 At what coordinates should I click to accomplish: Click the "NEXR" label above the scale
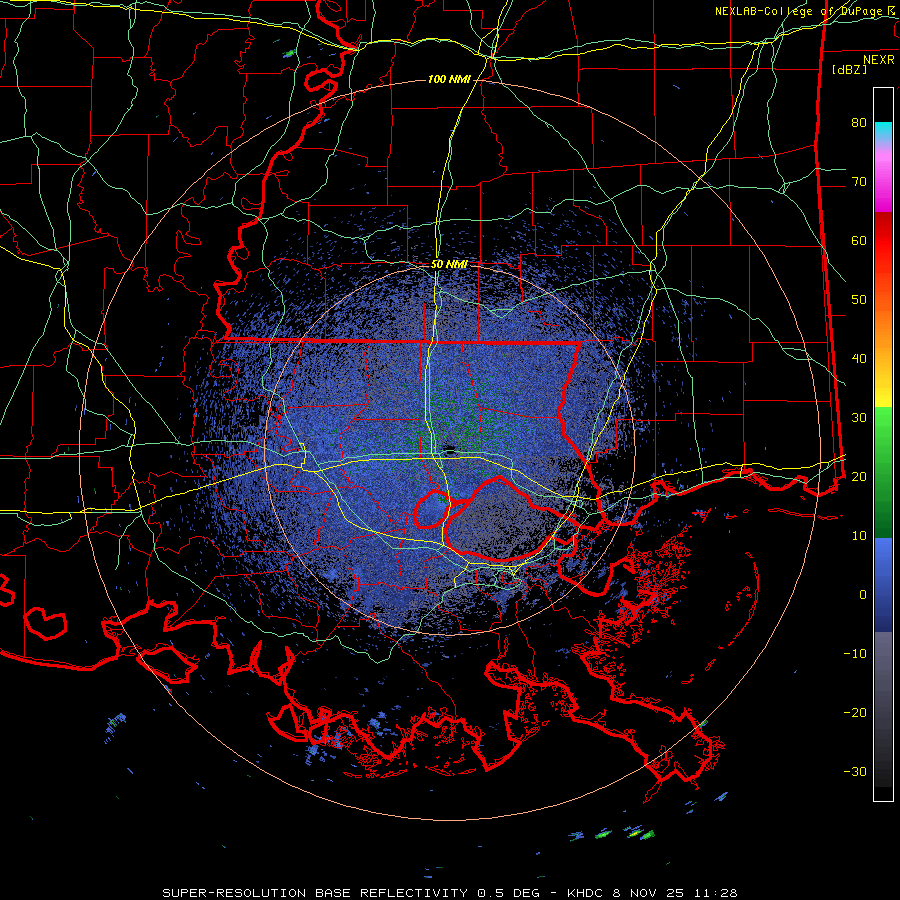(x=878, y=60)
